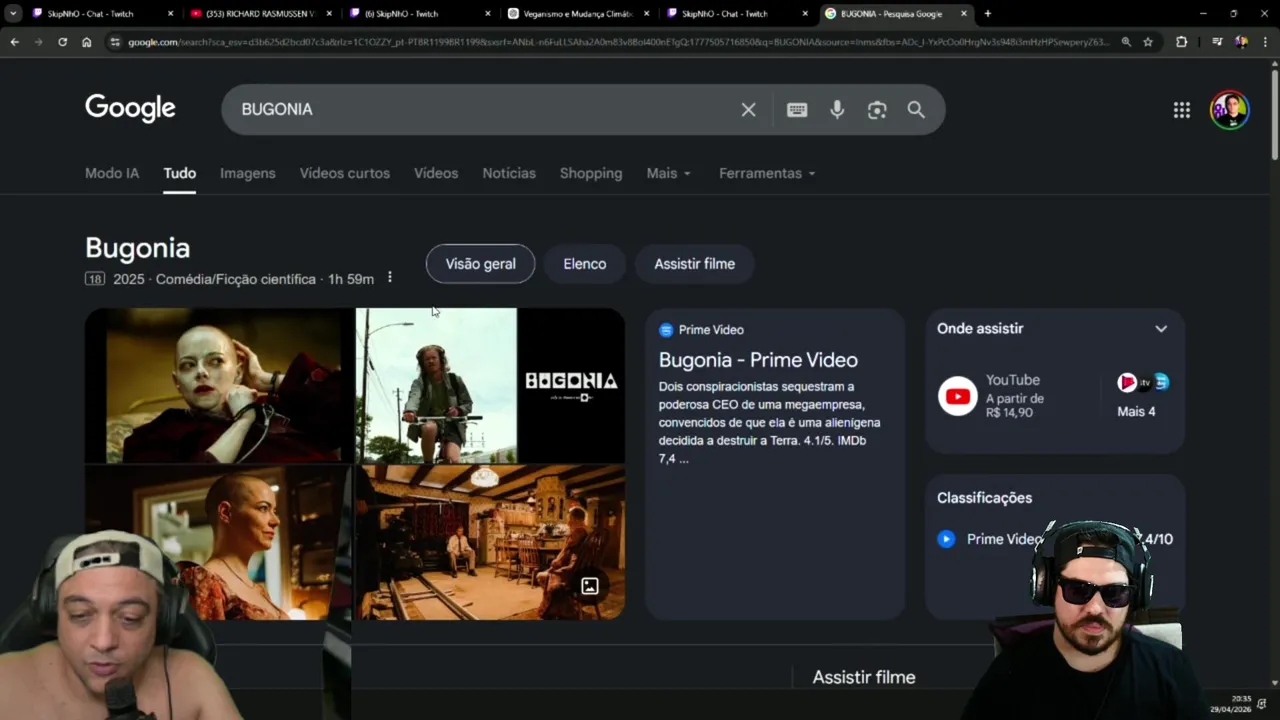Image resolution: width=1280 pixels, height=720 pixels.
Task: Switch to the (6) SkipNhO - Twitch tab
Action: pyautogui.click(x=421, y=14)
